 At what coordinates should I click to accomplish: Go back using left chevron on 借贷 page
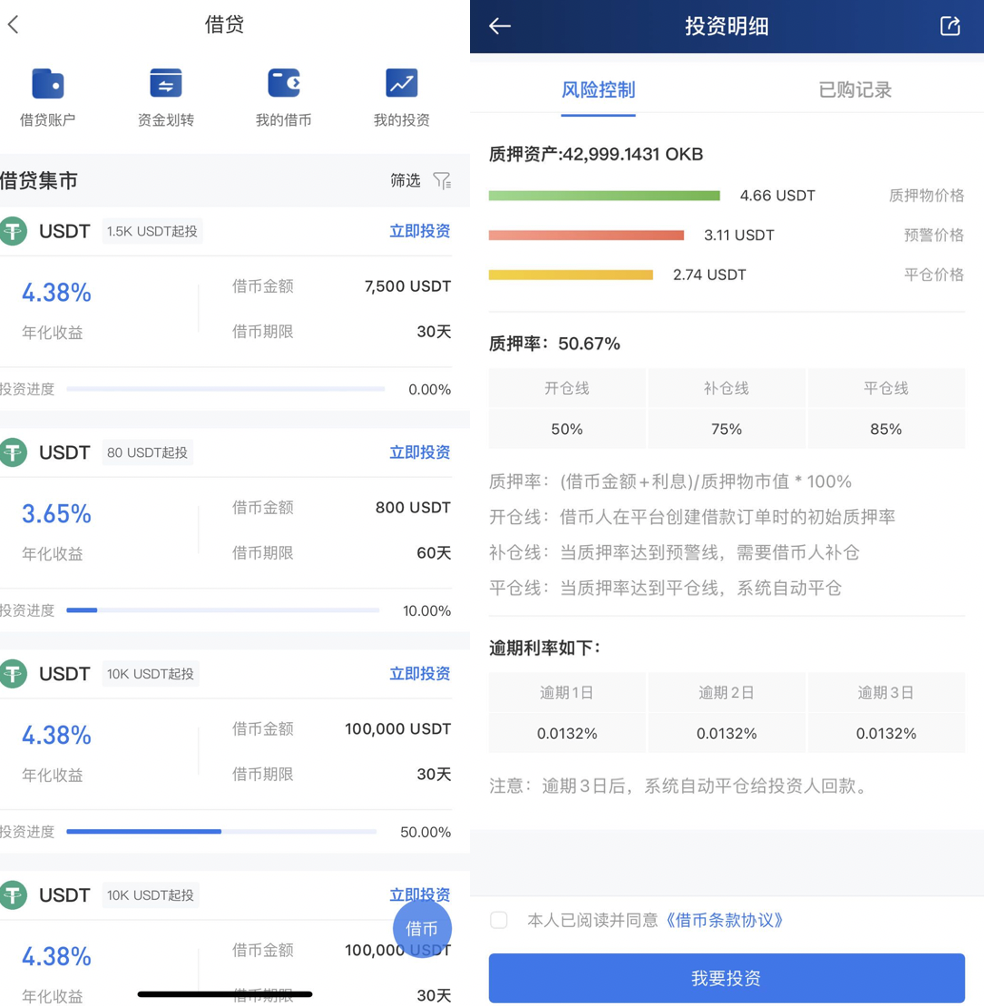point(14,25)
